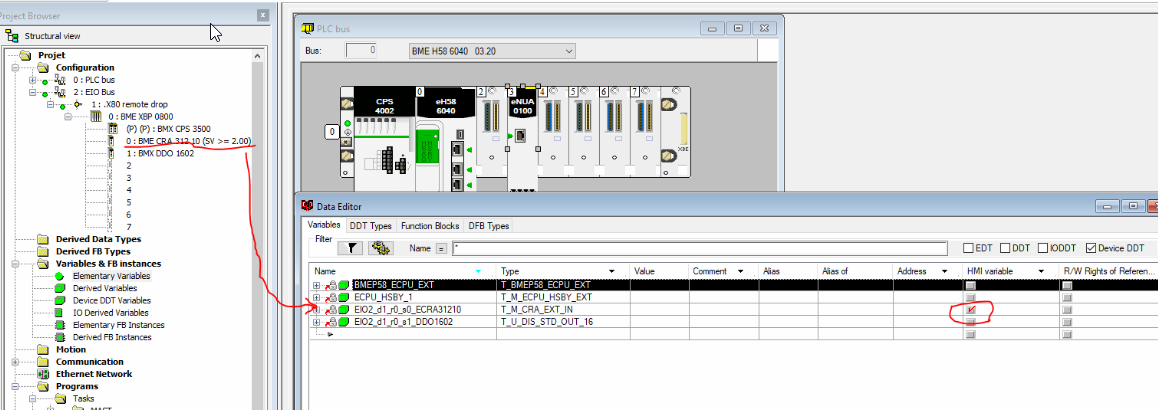Image resolution: width=1158 pixels, height=410 pixels.
Task: Select the Motion tree node
Action: pos(71,349)
